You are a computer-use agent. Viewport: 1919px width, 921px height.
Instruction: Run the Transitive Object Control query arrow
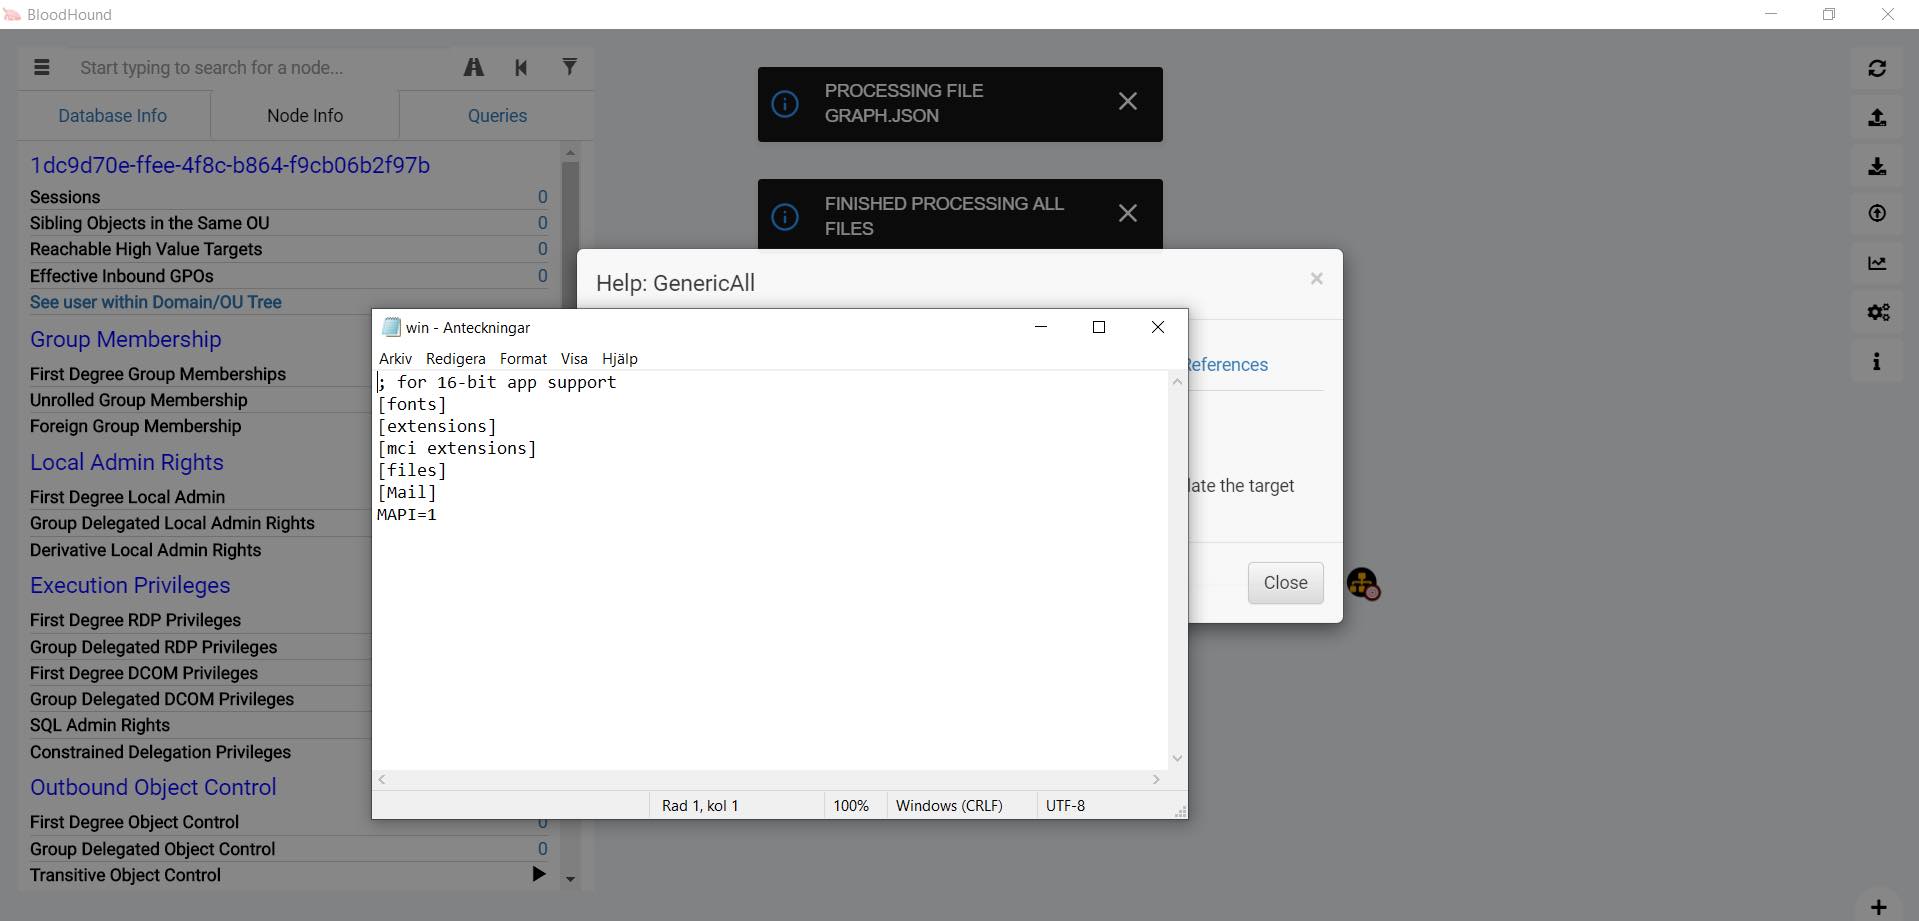(538, 874)
